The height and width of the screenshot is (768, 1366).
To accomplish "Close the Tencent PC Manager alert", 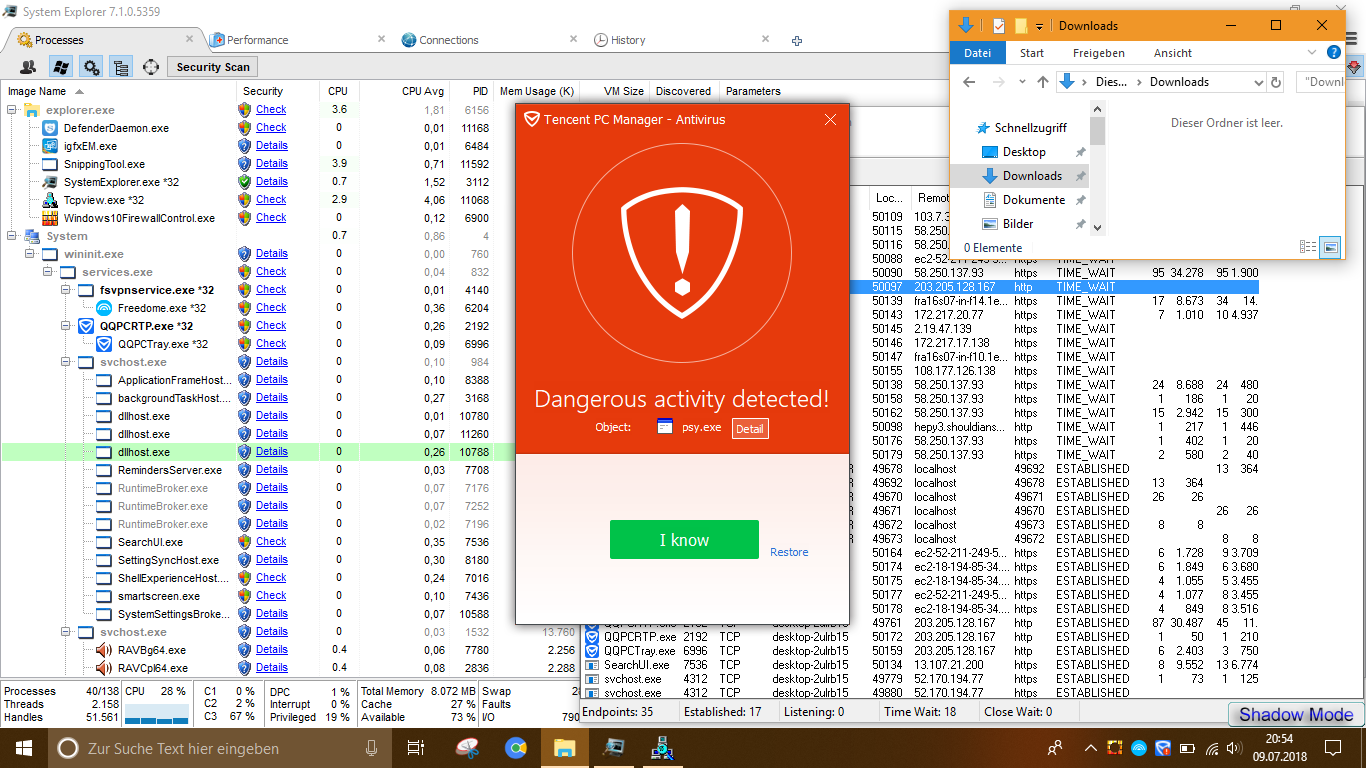I will [x=830, y=120].
